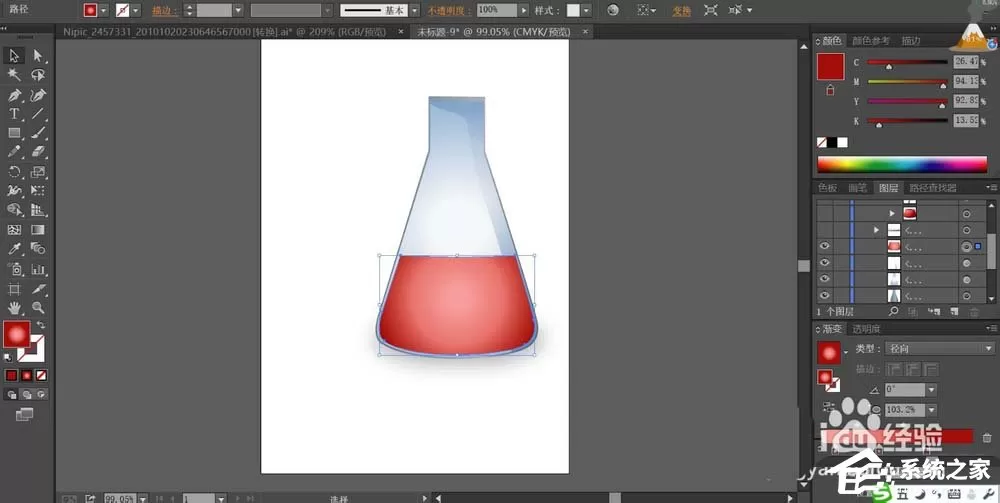Select the Gradient tool
The width and height of the screenshot is (1000, 503).
click(38, 230)
